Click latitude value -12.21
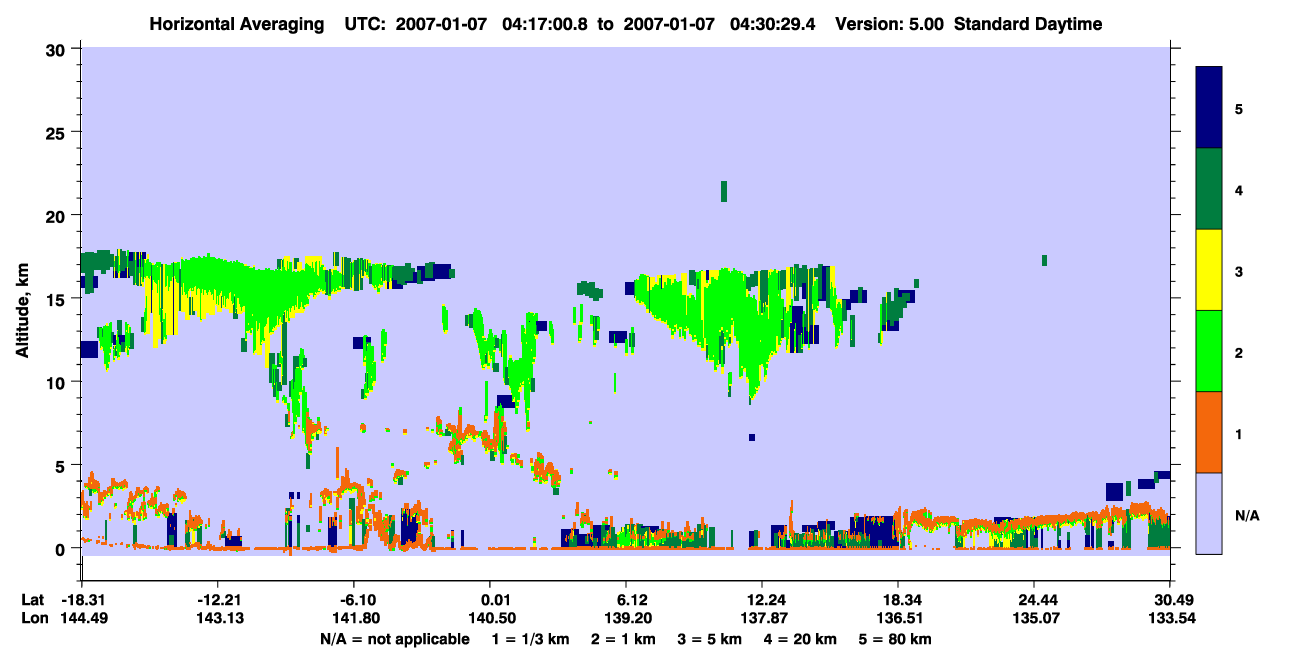Screen dimensions: 1300x667 pos(217,600)
